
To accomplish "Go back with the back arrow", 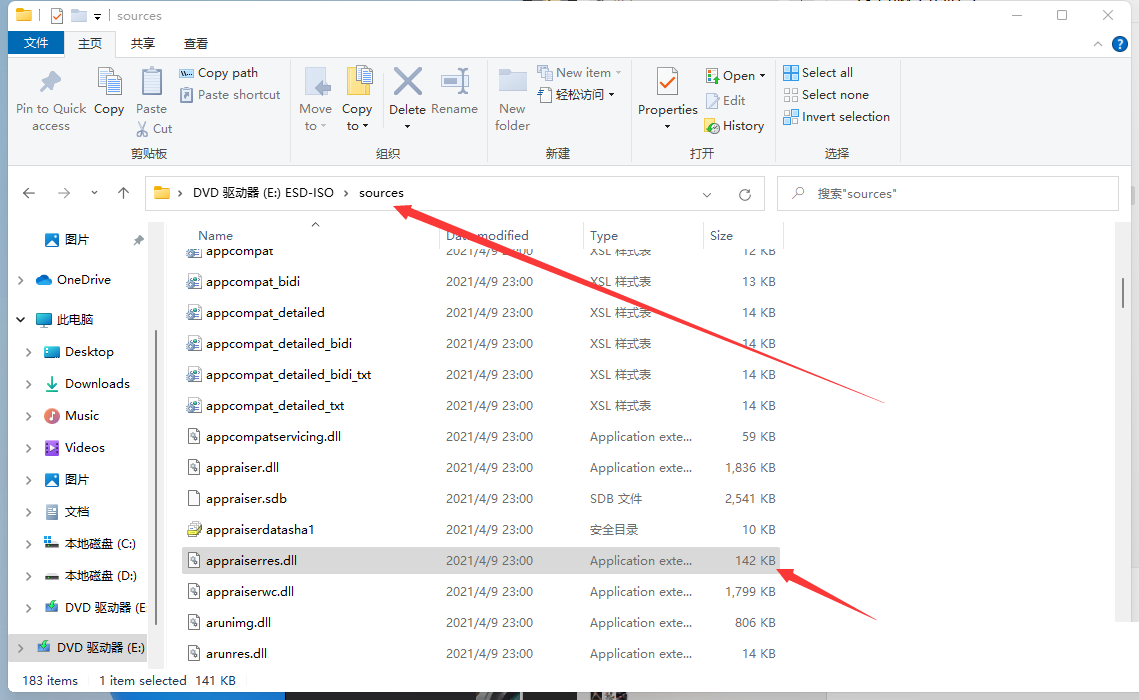I will pos(29,193).
